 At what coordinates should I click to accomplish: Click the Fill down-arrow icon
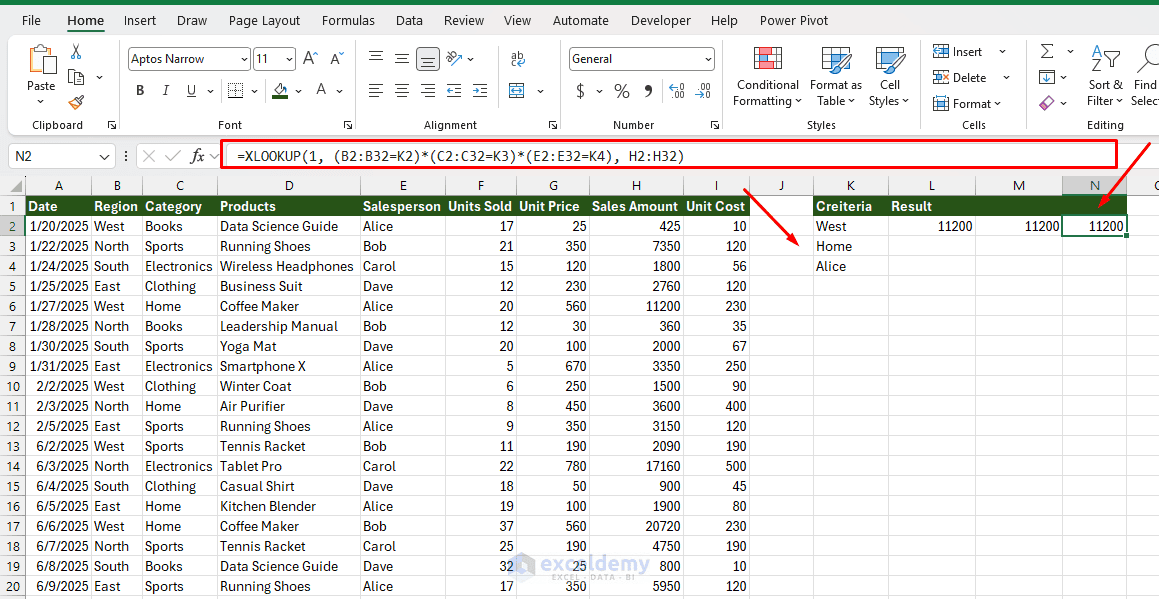[x=1047, y=77]
